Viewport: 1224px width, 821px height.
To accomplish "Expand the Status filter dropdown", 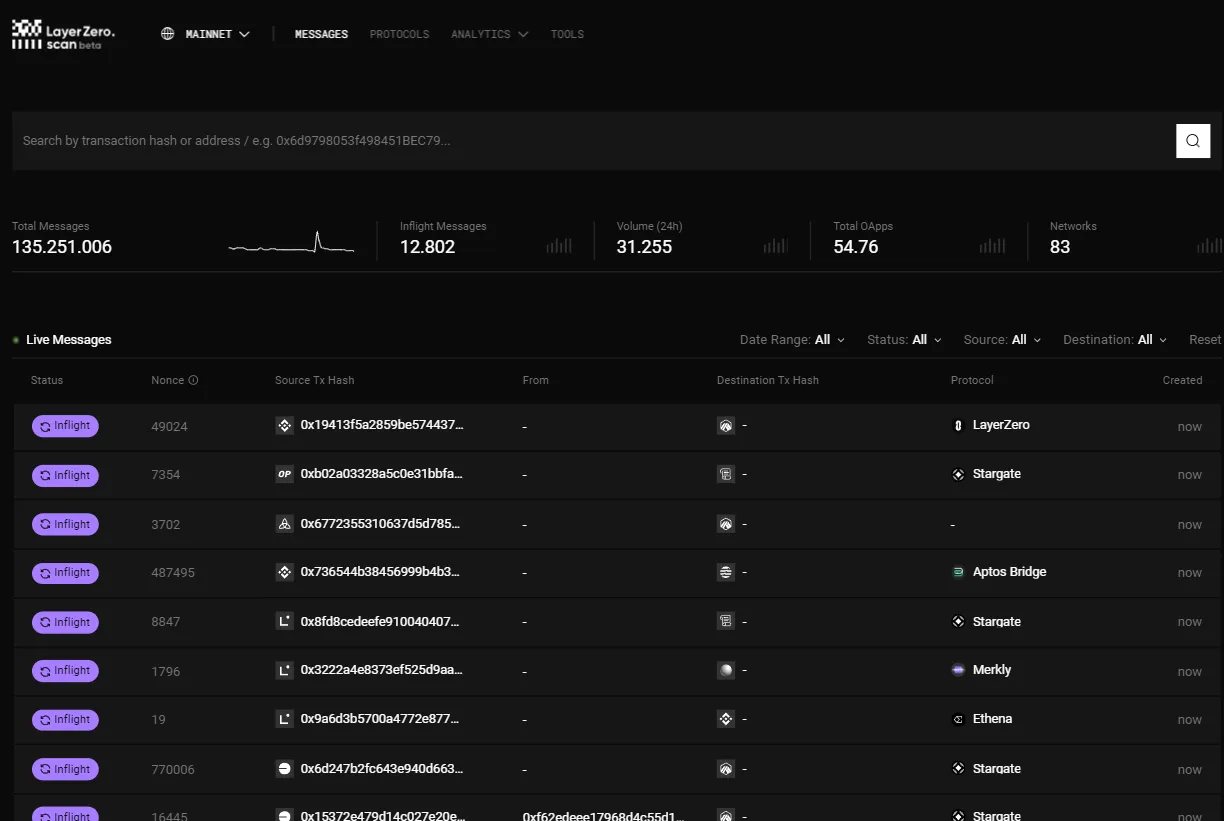I will [x=903, y=339].
